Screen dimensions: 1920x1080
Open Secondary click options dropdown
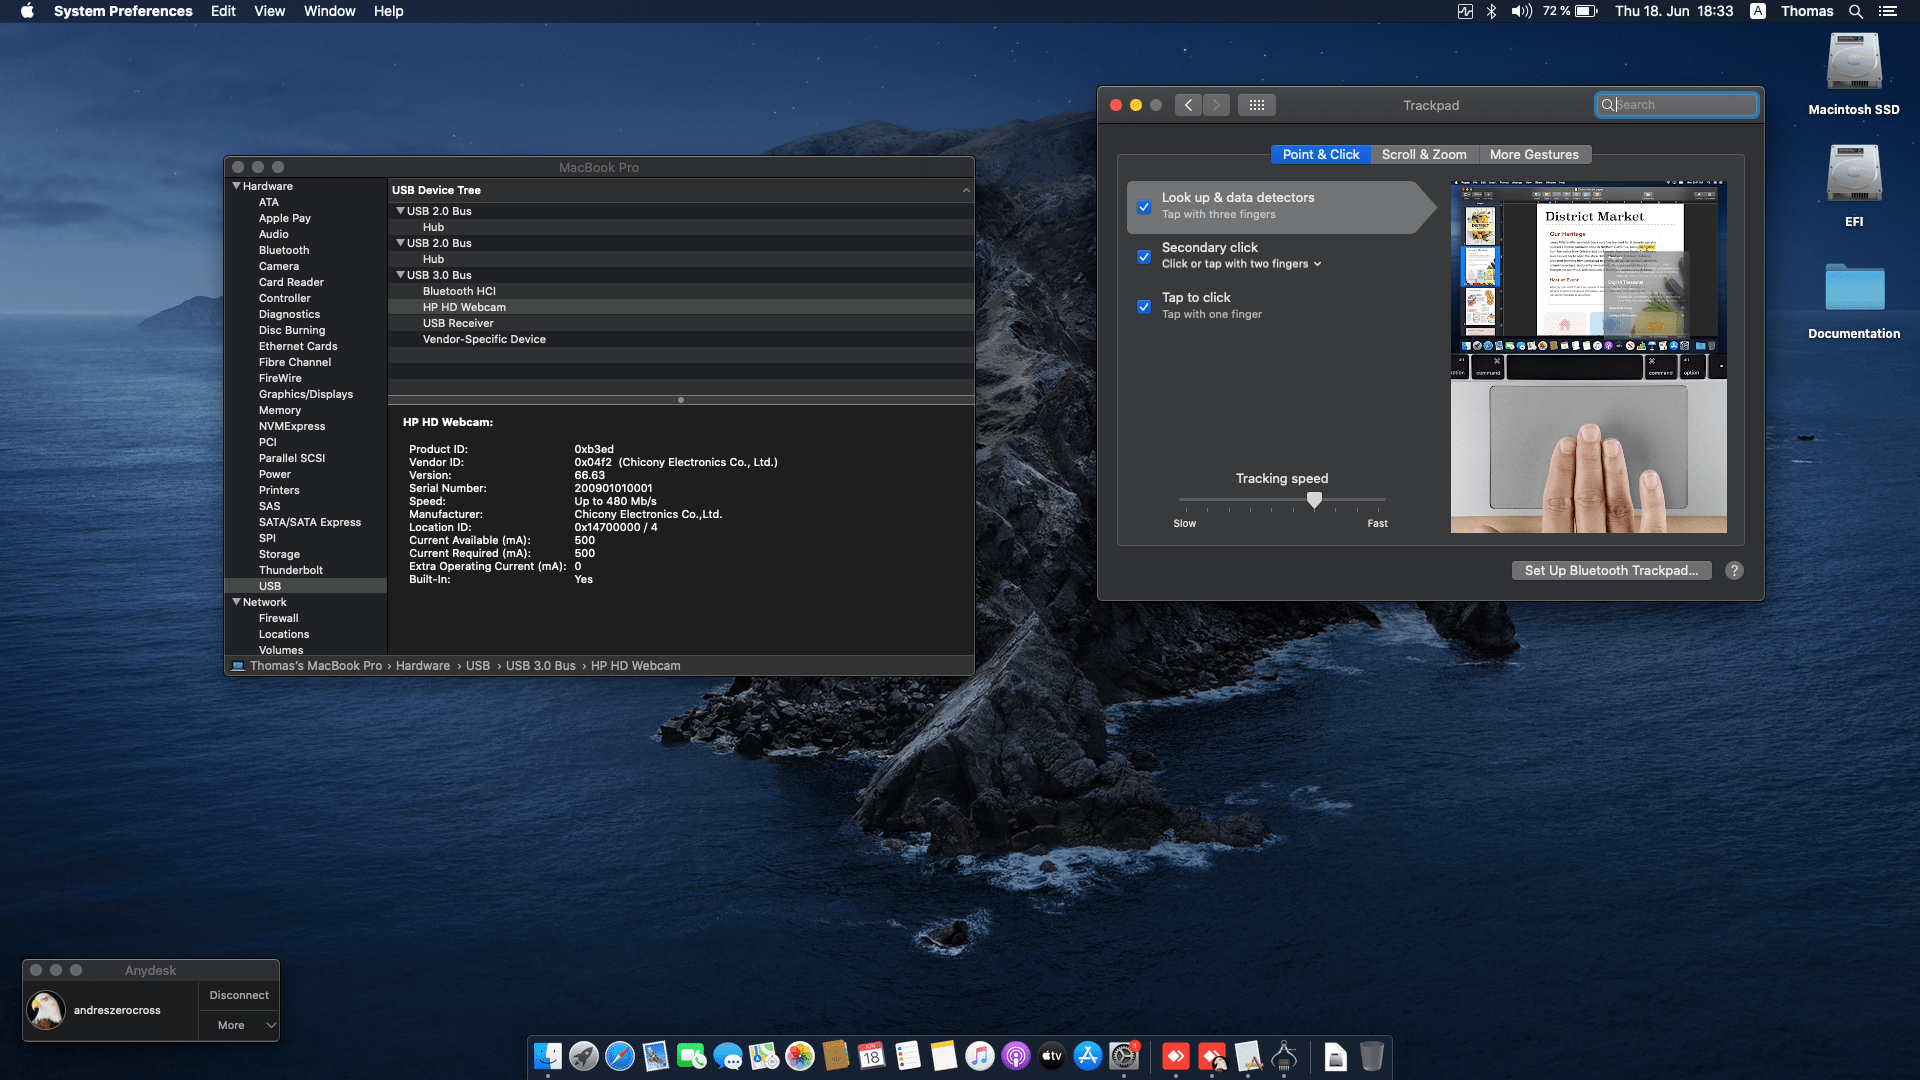1242,264
